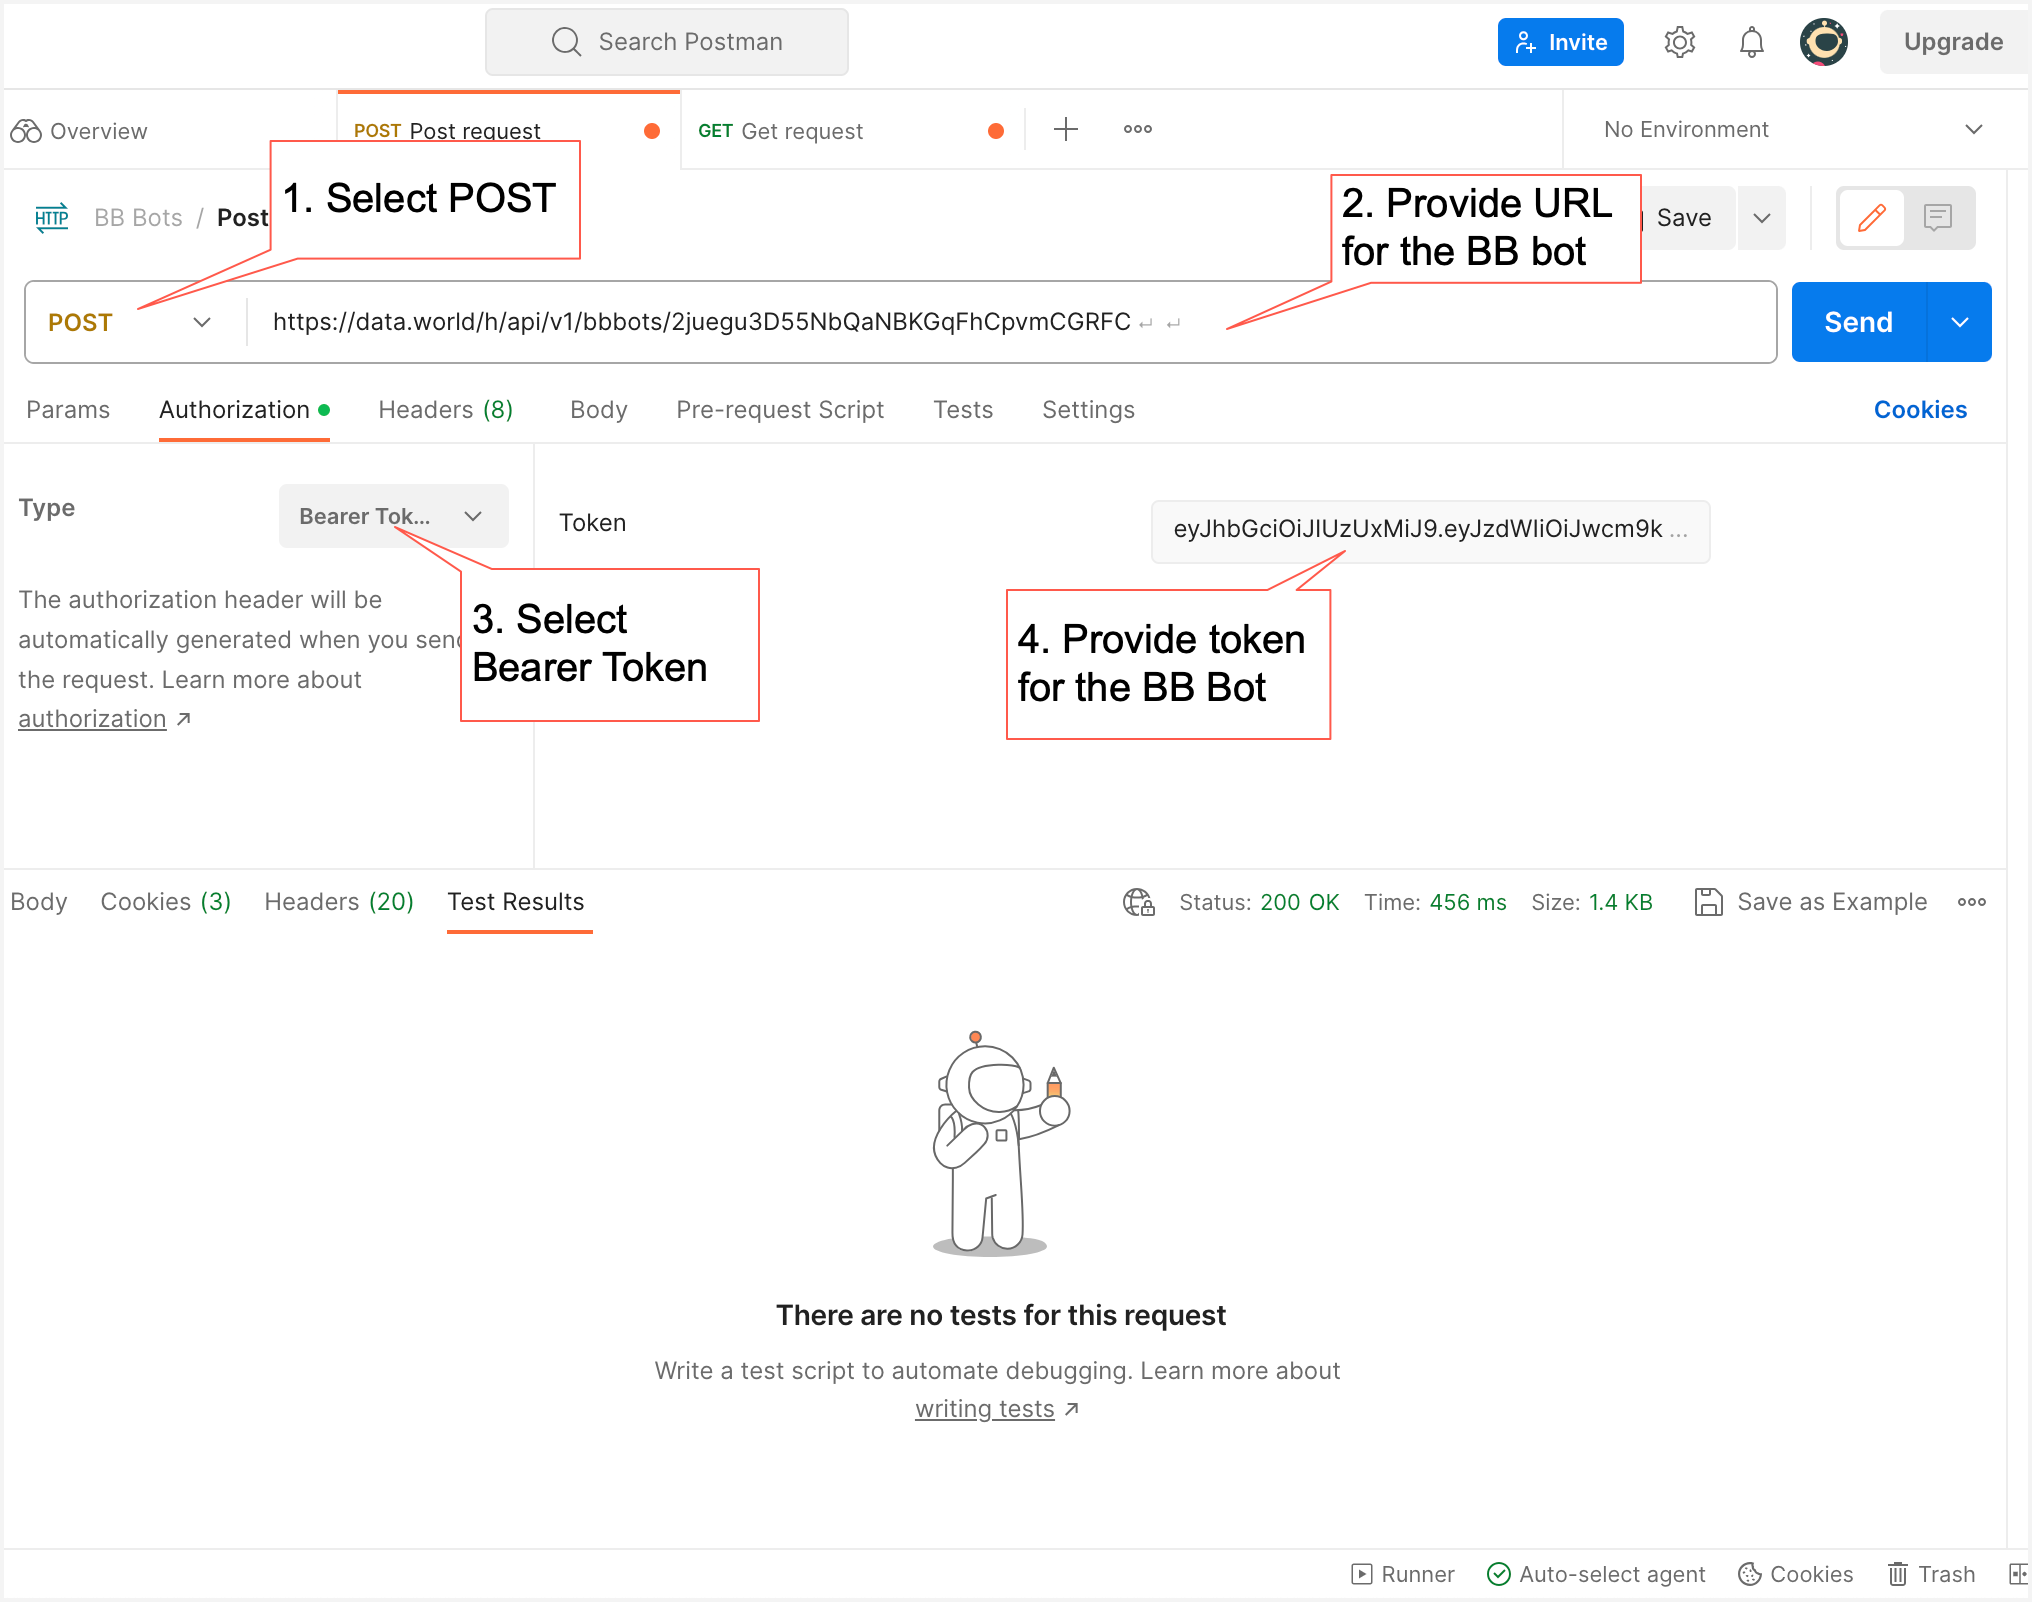Click the Token value field
The image size is (2032, 1602).
pos(1430,531)
